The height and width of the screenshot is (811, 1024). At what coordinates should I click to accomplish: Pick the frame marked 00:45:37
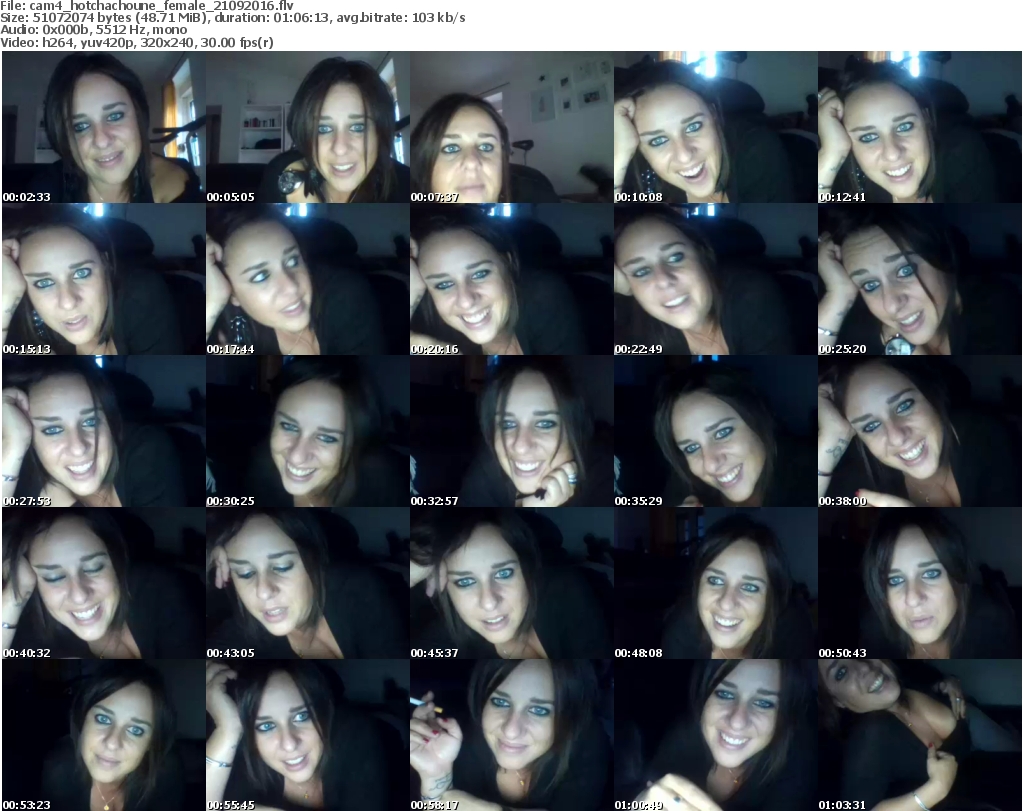point(511,583)
